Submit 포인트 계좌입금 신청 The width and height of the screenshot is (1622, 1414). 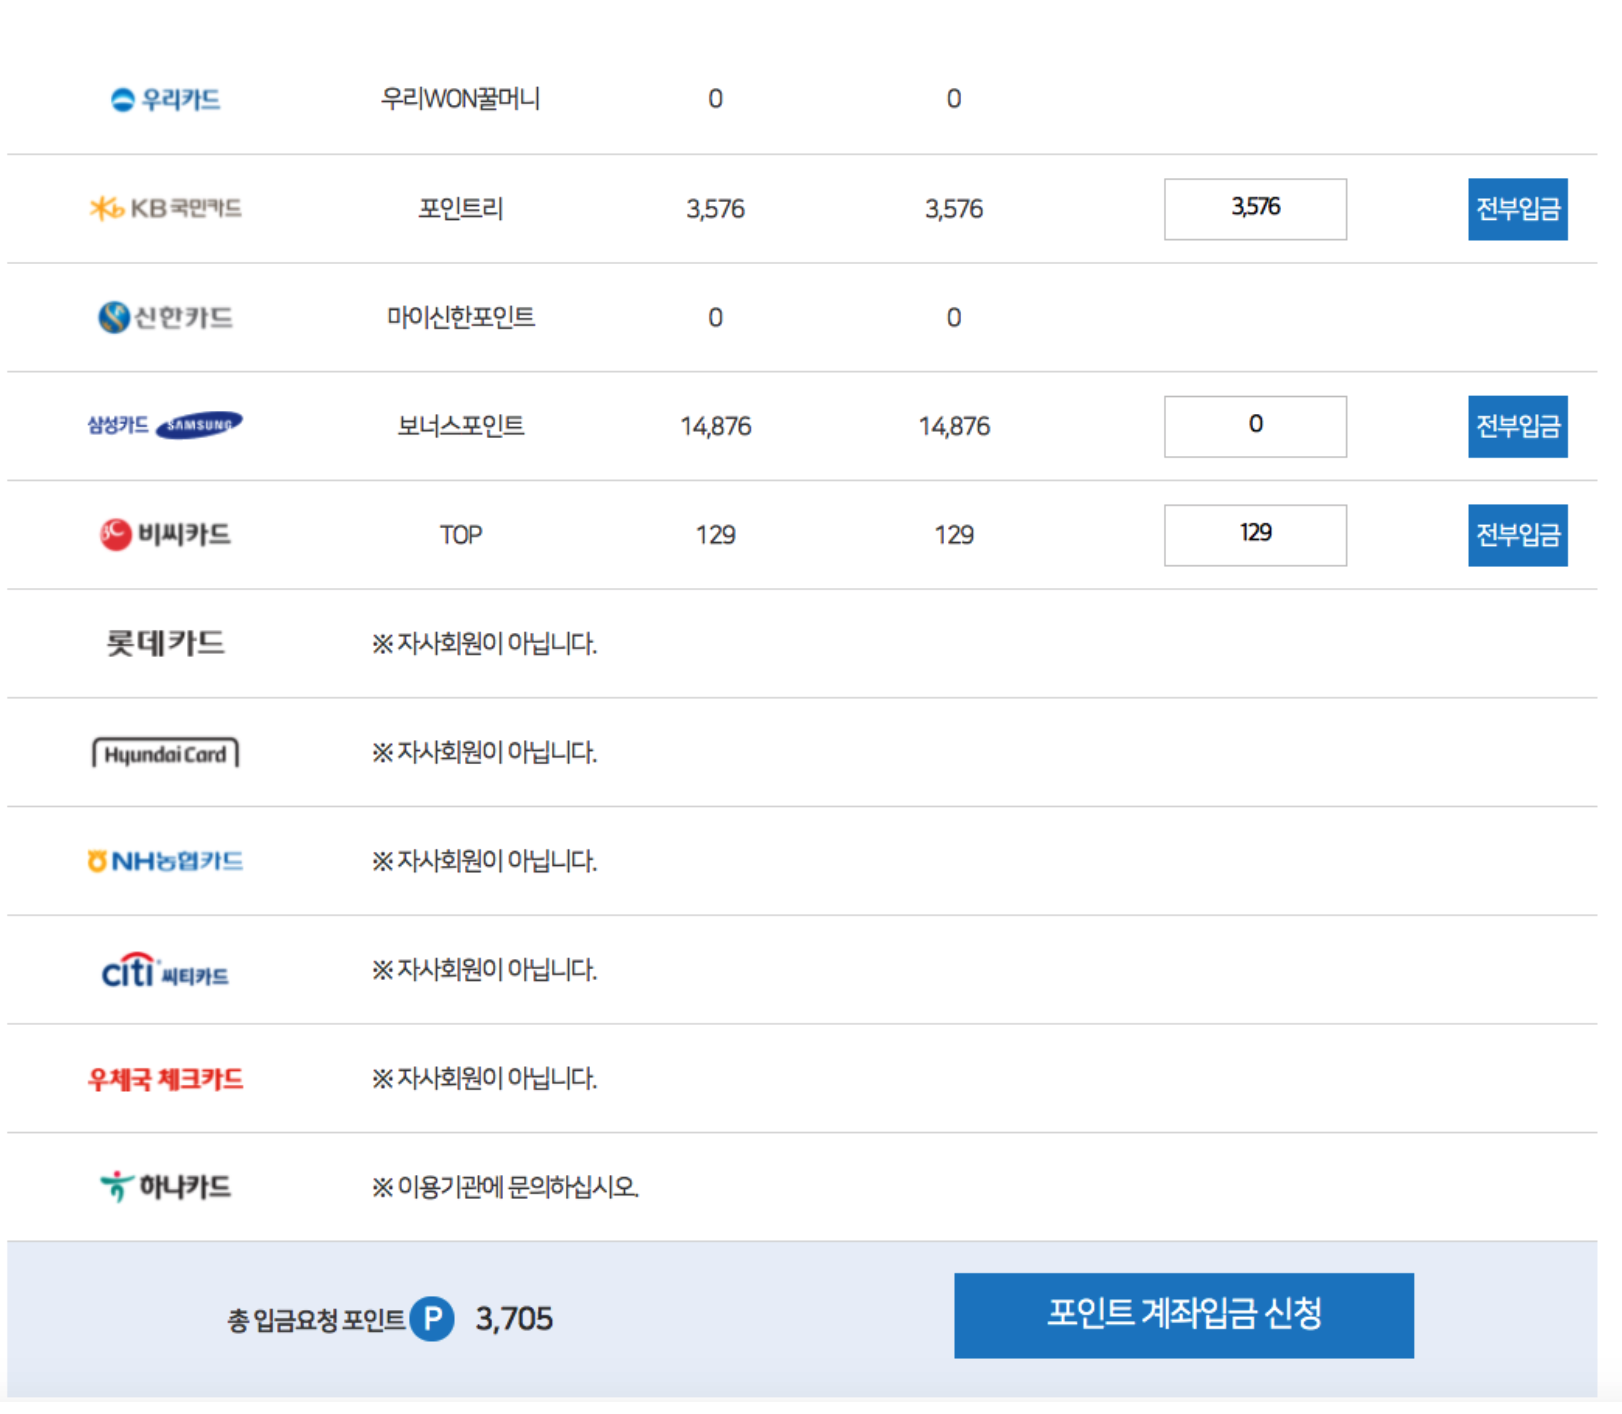tap(1184, 1315)
